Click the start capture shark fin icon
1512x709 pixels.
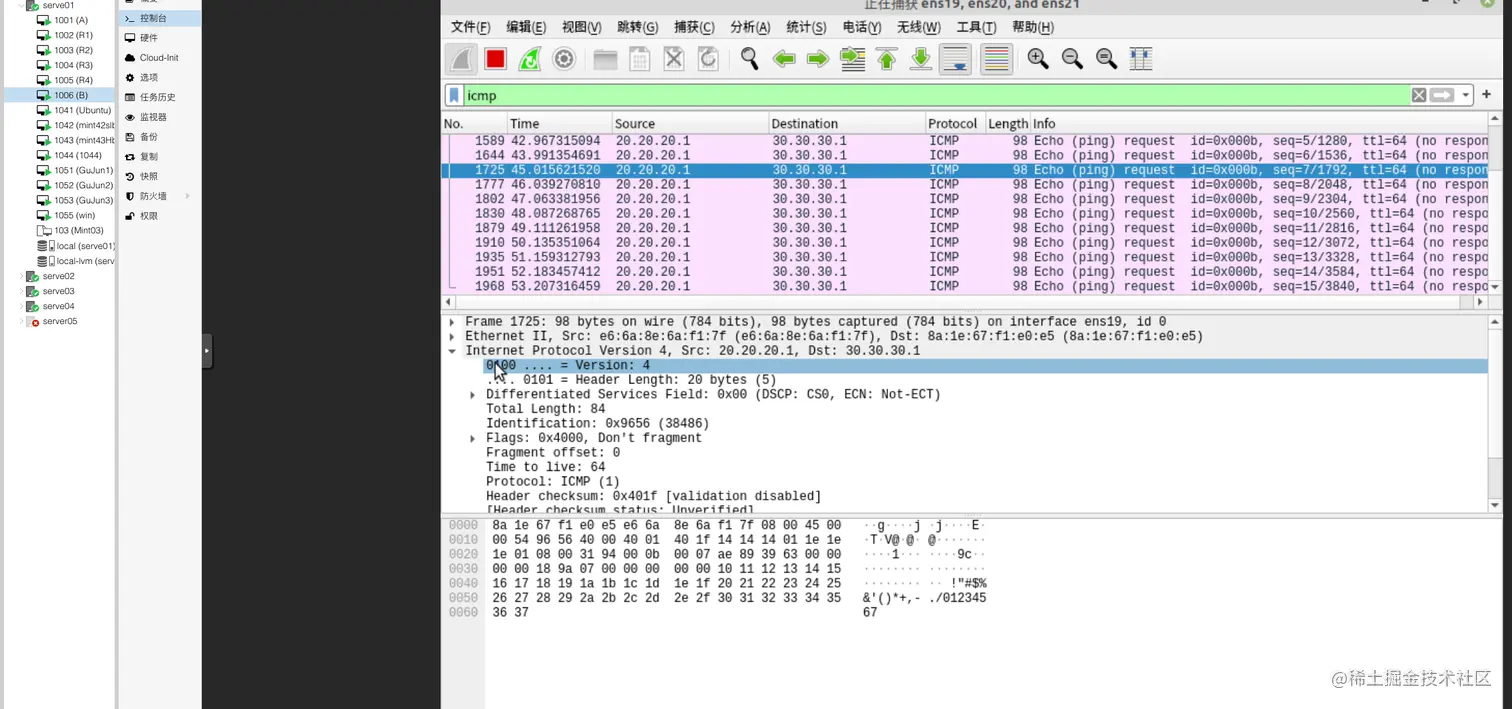[461, 59]
